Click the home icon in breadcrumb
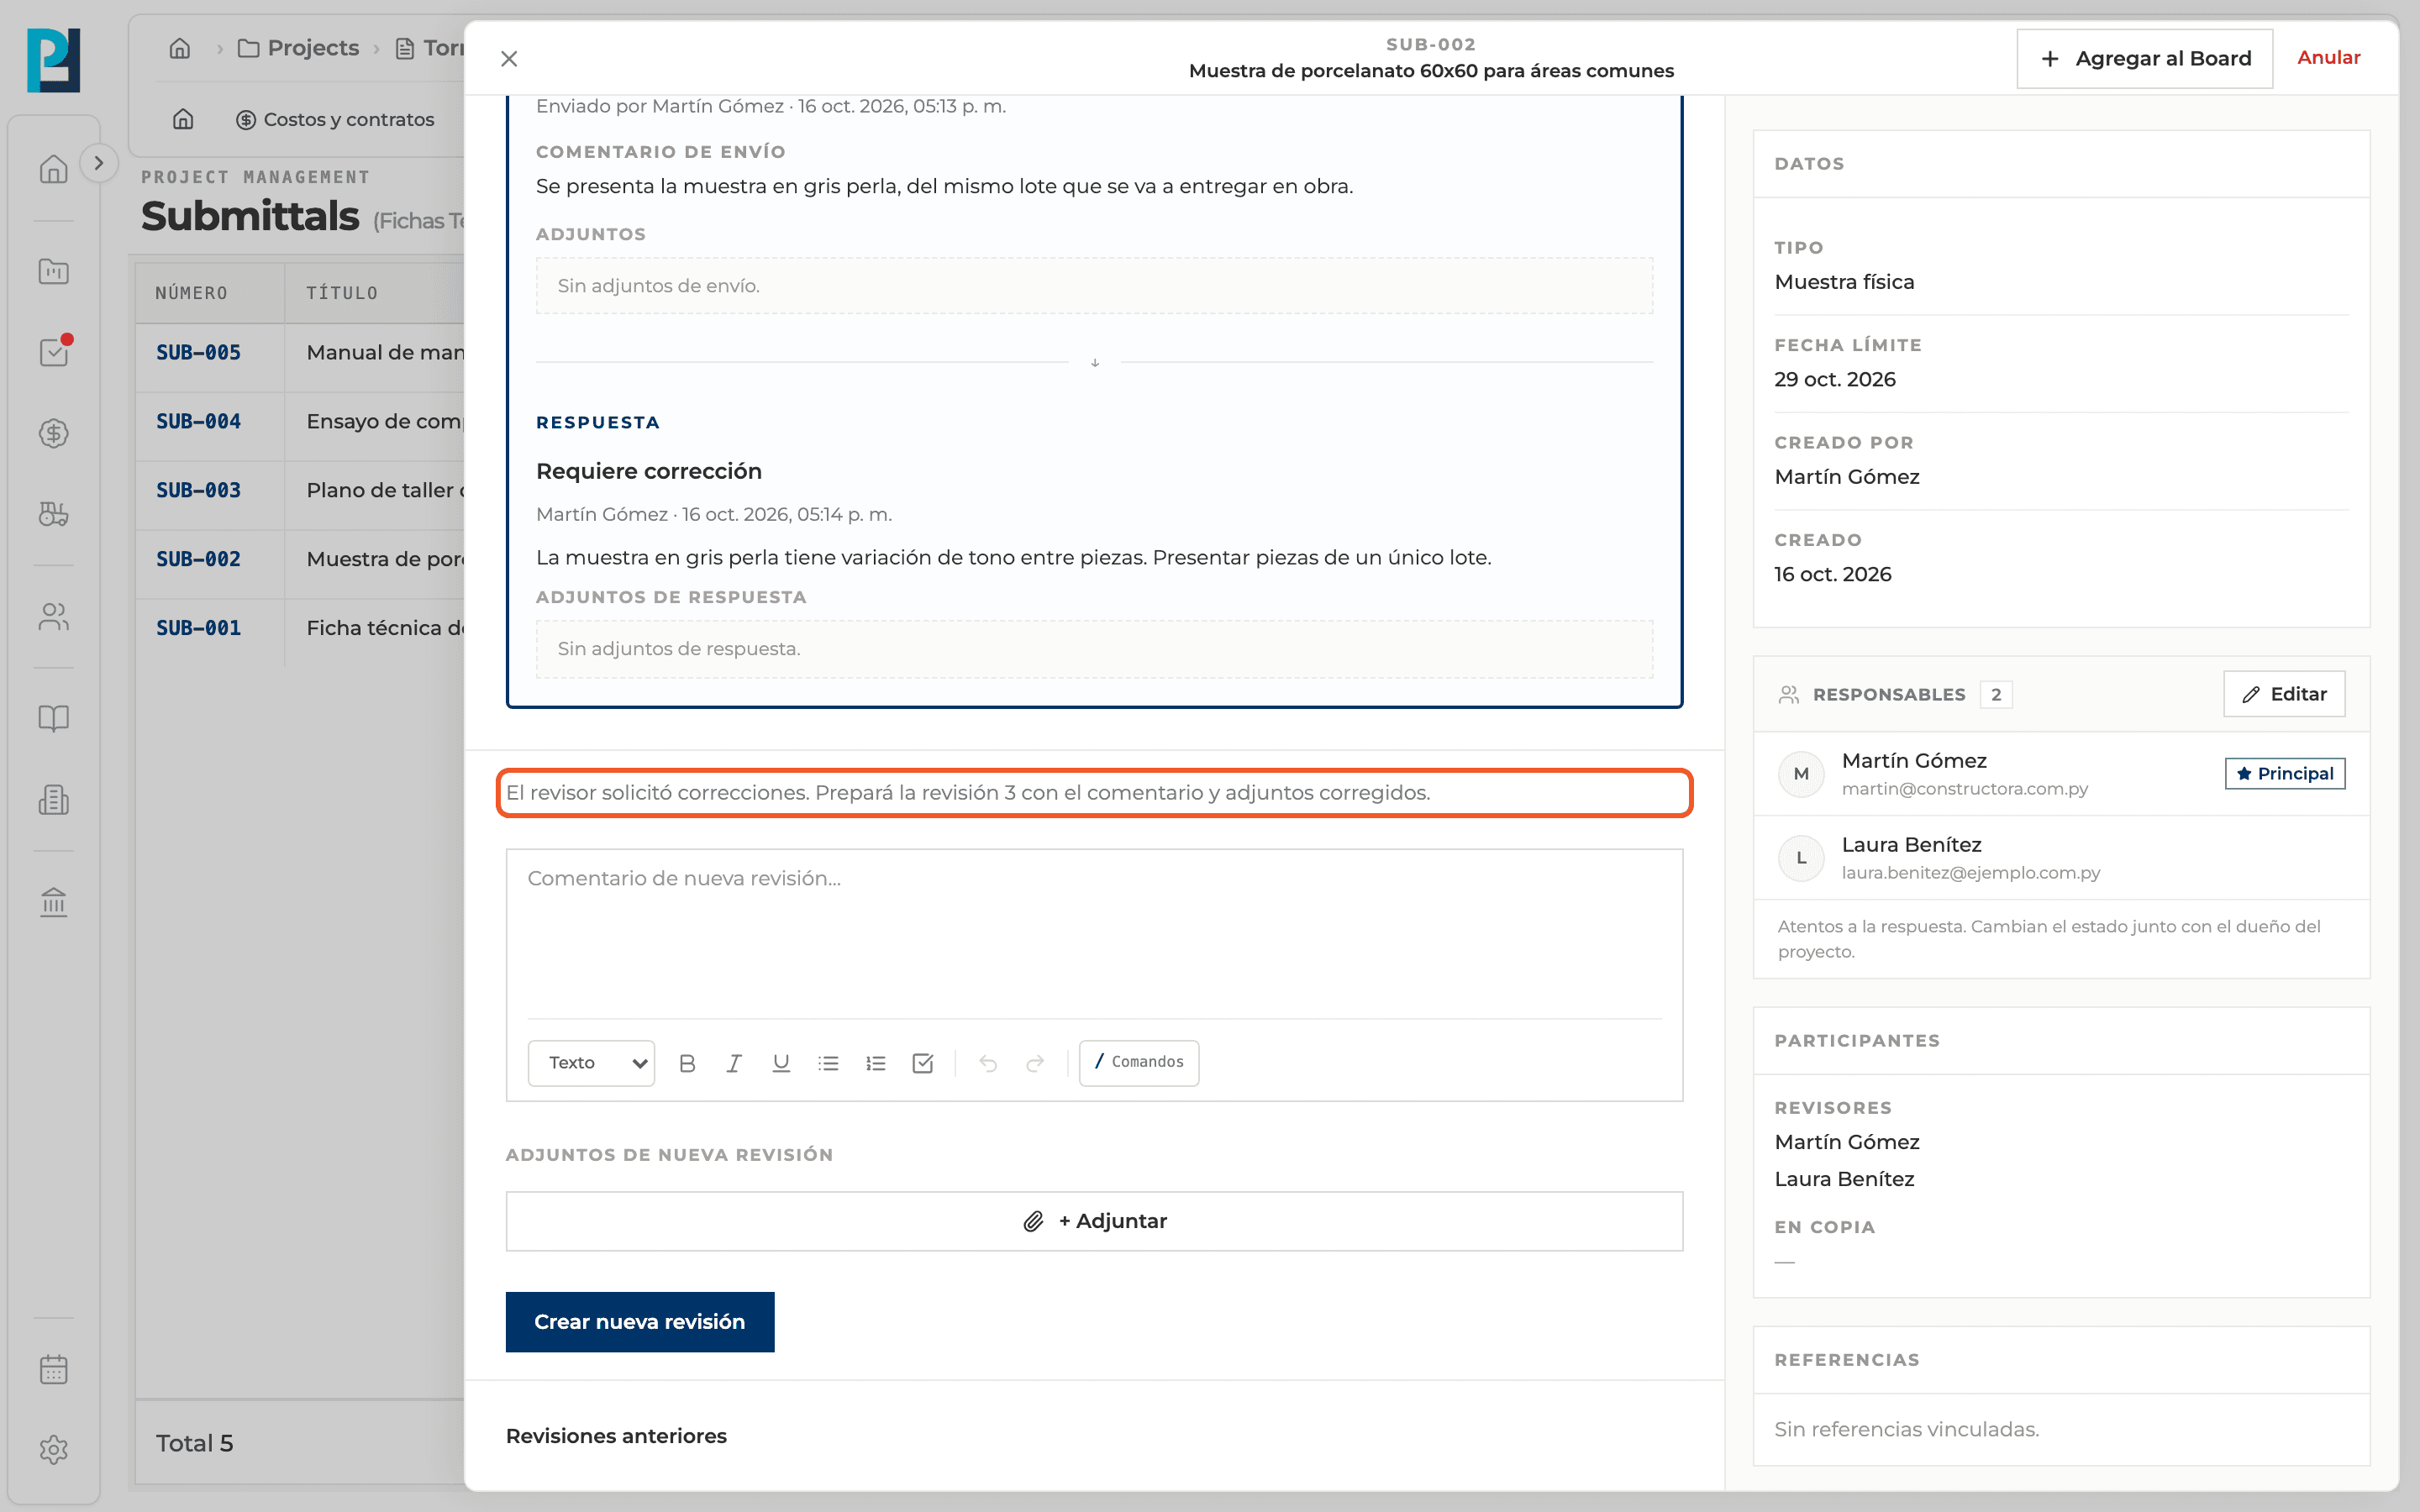Image resolution: width=2420 pixels, height=1512 pixels. pyautogui.click(x=180, y=48)
